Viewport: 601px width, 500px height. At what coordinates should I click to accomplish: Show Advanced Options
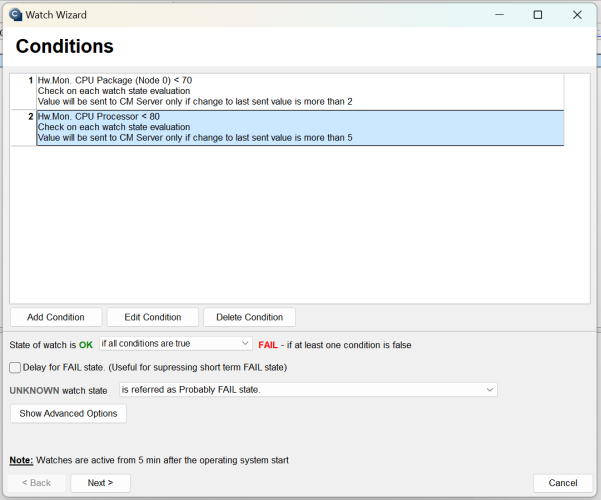(x=68, y=413)
